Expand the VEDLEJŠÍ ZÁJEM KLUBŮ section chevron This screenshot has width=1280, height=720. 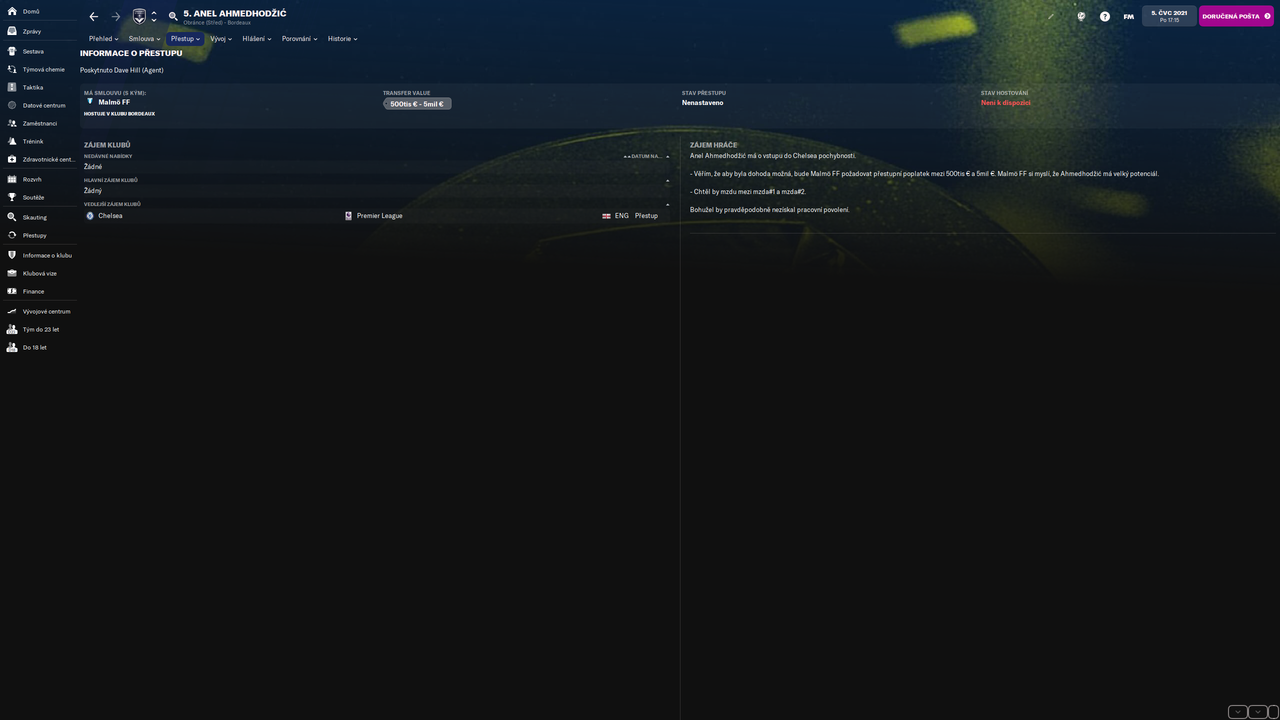click(667, 203)
